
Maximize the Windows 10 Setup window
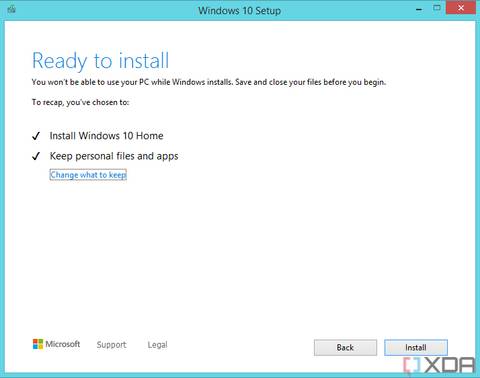437,8
